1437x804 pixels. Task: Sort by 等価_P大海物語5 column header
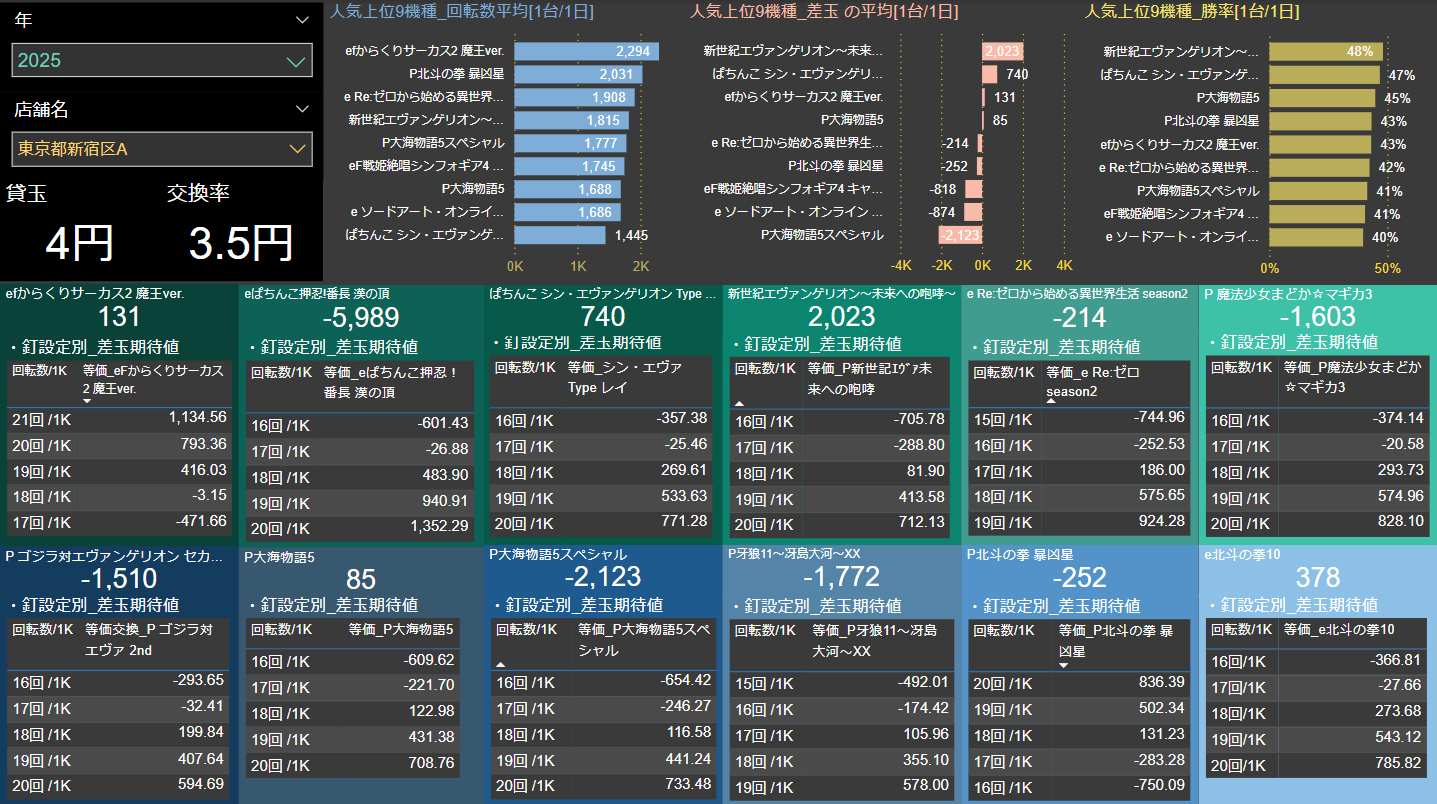click(401, 631)
